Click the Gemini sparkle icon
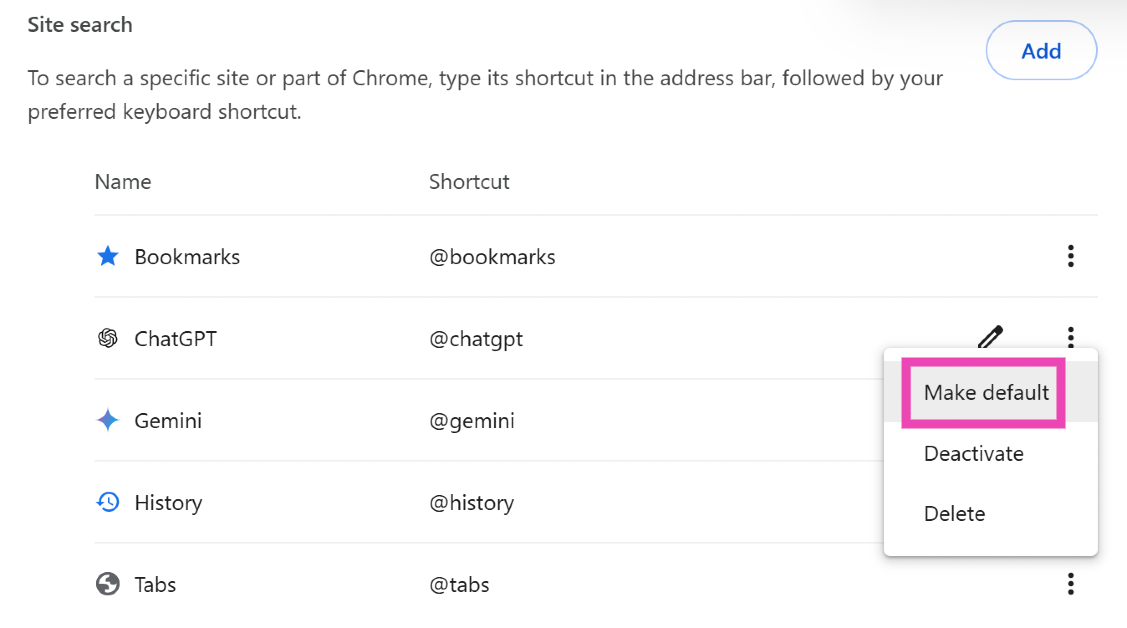This screenshot has width=1127, height=628. coord(108,421)
